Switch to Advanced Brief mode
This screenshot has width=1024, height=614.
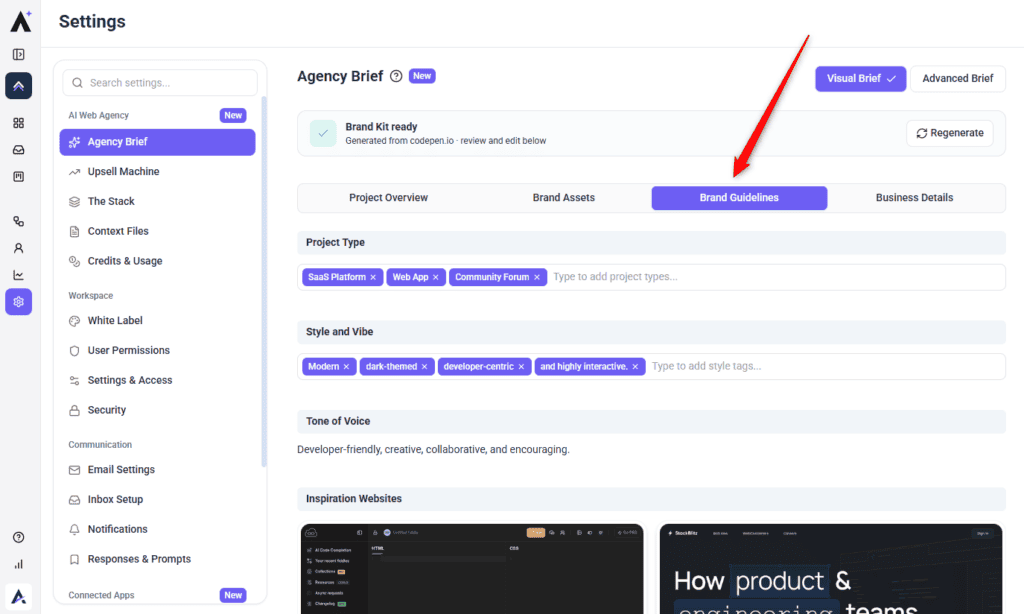[x=957, y=78]
